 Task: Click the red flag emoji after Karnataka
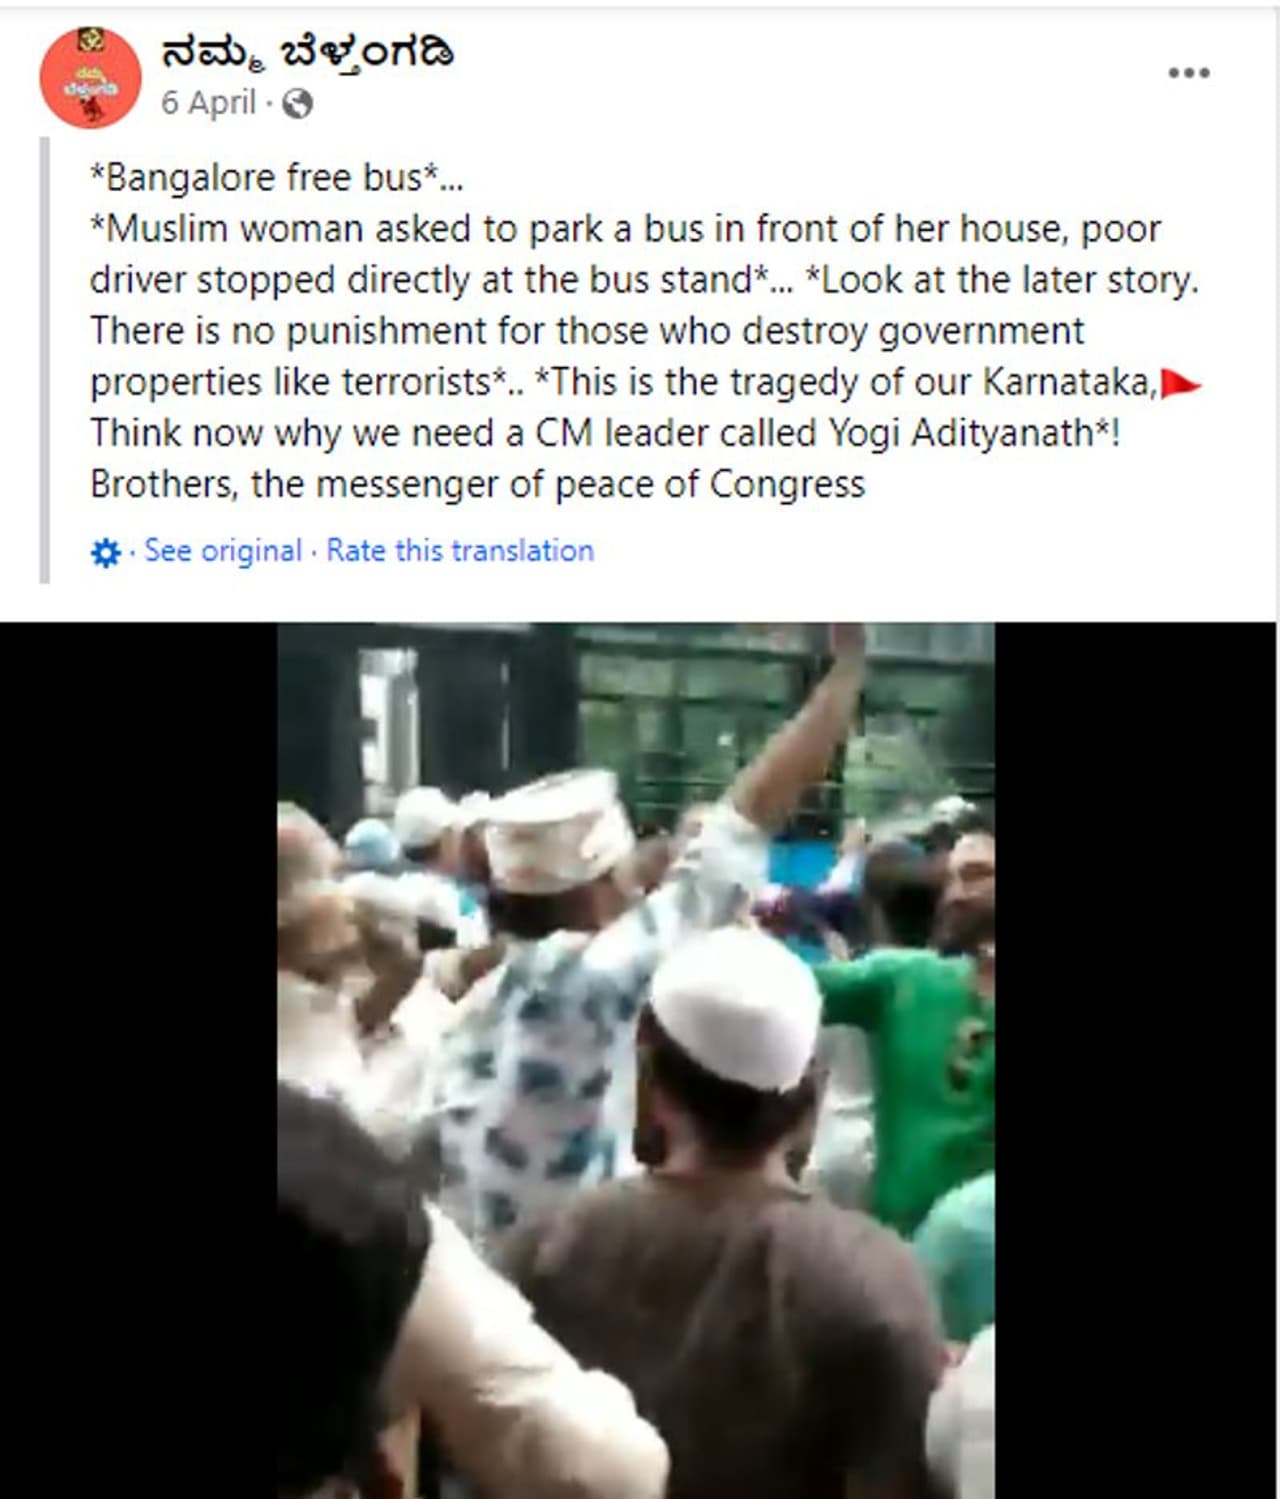(1181, 383)
